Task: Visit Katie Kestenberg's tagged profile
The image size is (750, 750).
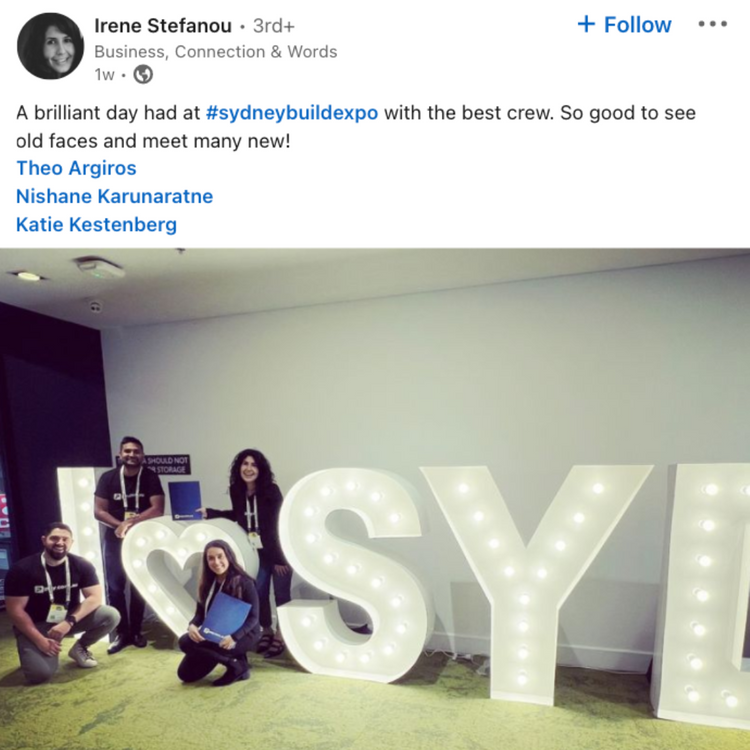Action: click(97, 225)
